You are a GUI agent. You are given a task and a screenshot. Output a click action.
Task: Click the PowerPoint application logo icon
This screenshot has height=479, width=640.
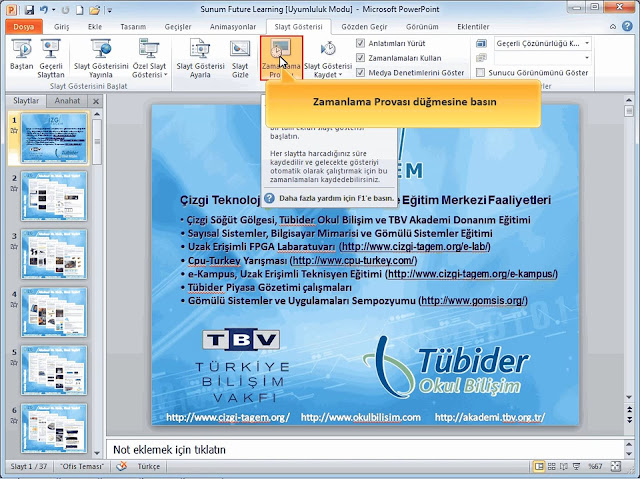pyautogui.click(x=11, y=9)
